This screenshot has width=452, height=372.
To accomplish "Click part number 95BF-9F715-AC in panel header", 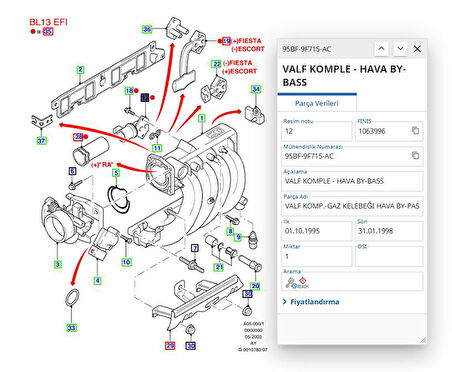I will (x=307, y=49).
